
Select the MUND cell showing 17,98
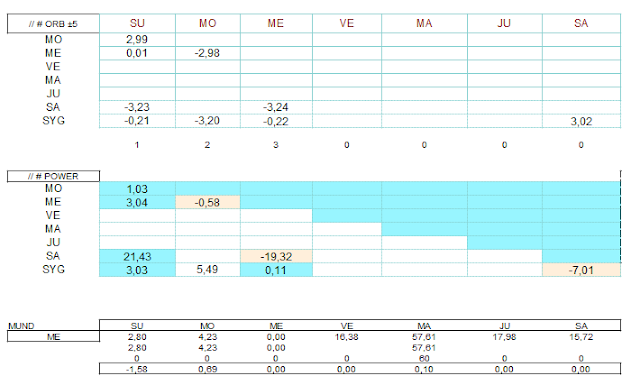[505, 337]
